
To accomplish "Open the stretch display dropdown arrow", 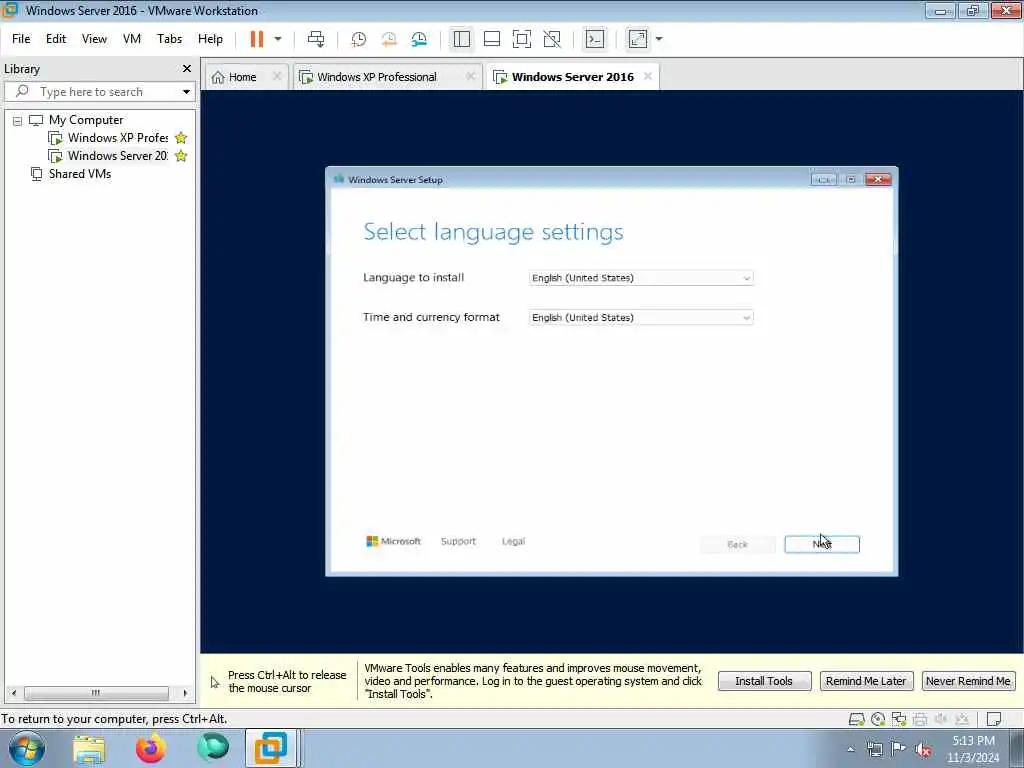I will point(659,39).
